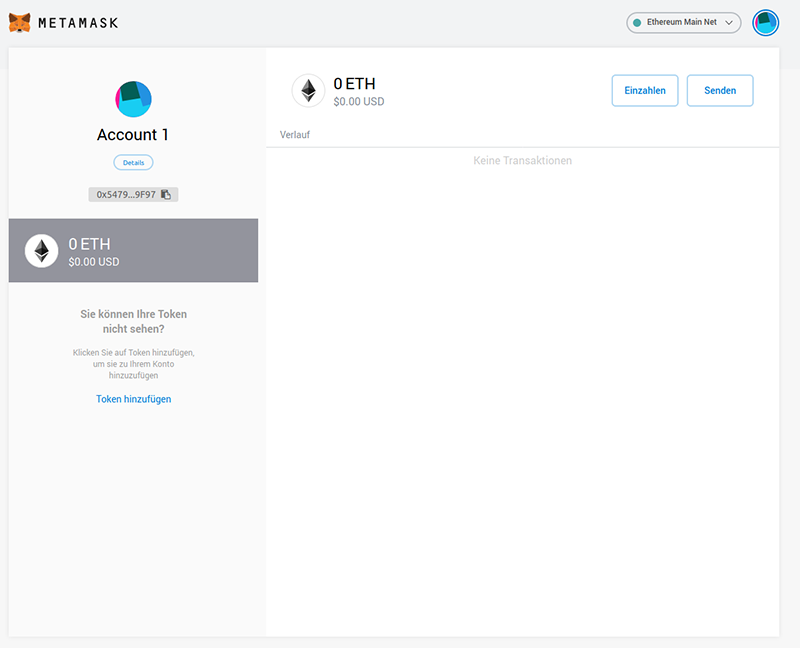This screenshot has width=800, height=648.
Task: Open account menu via top-right avatar
Action: click(x=765, y=23)
